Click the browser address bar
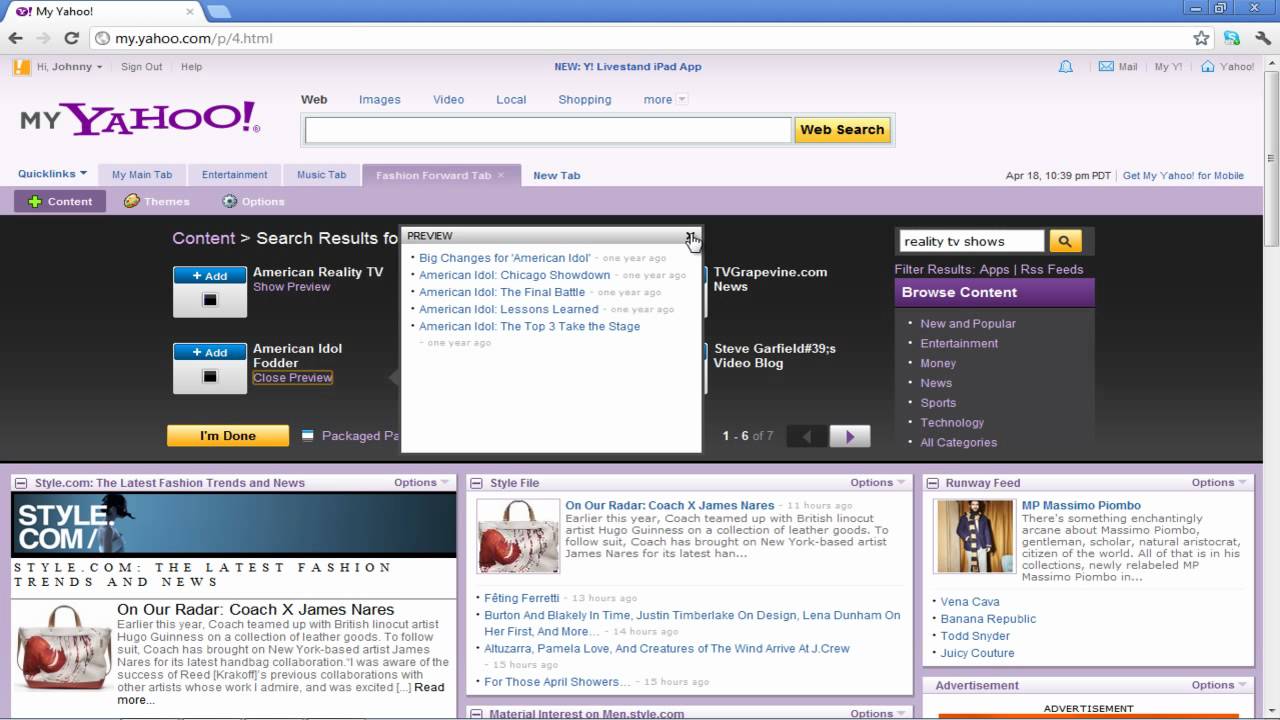The height and width of the screenshot is (720, 1280). [640, 38]
